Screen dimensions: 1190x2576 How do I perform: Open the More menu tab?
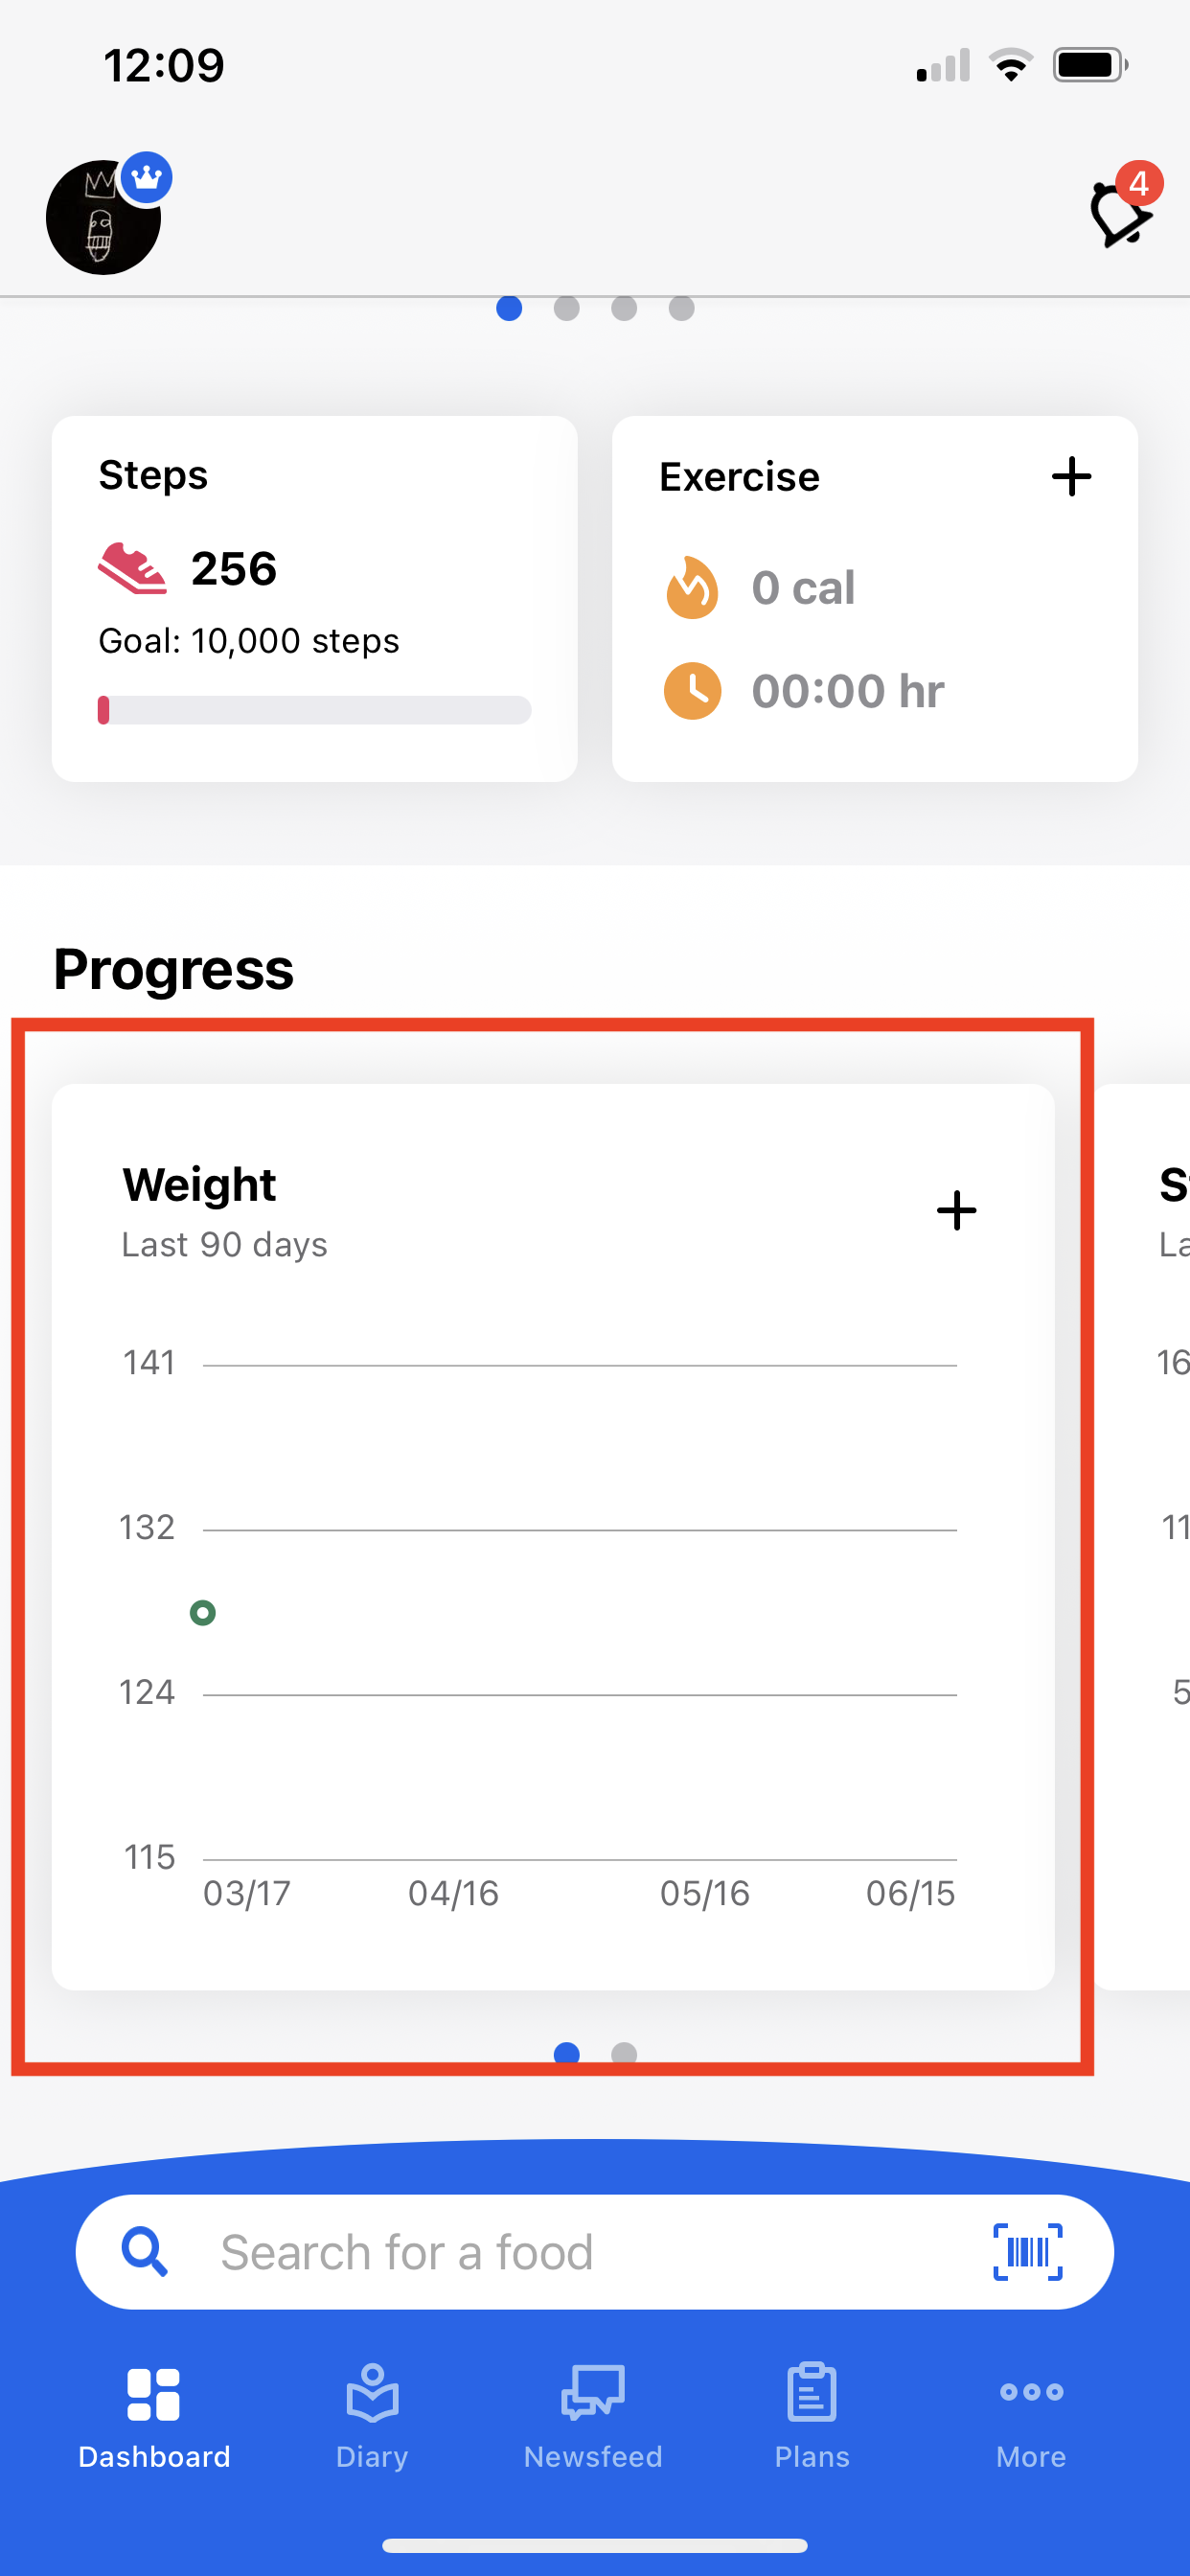tap(1031, 2416)
